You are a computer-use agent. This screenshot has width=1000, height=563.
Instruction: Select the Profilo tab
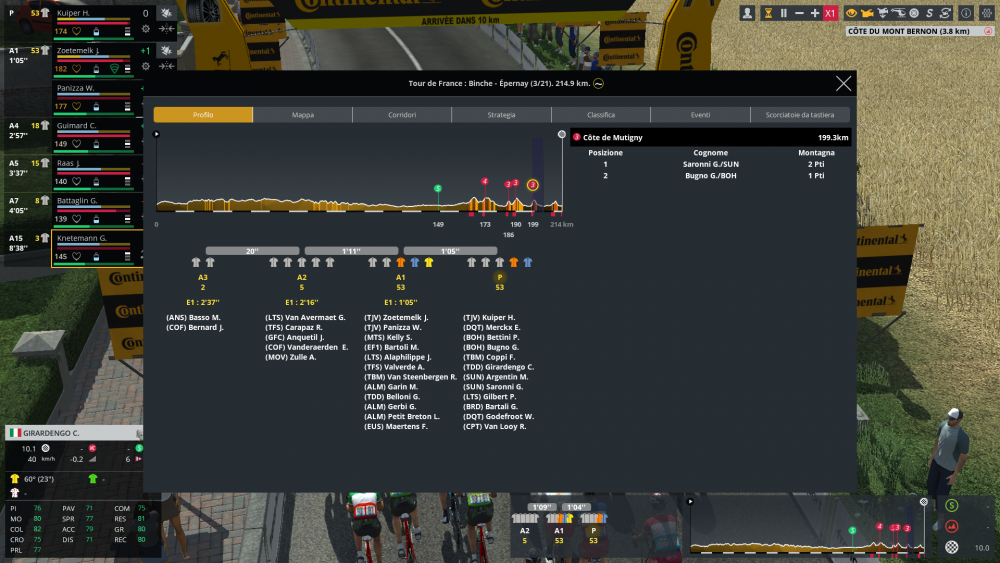pyautogui.click(x=203, y=115)
